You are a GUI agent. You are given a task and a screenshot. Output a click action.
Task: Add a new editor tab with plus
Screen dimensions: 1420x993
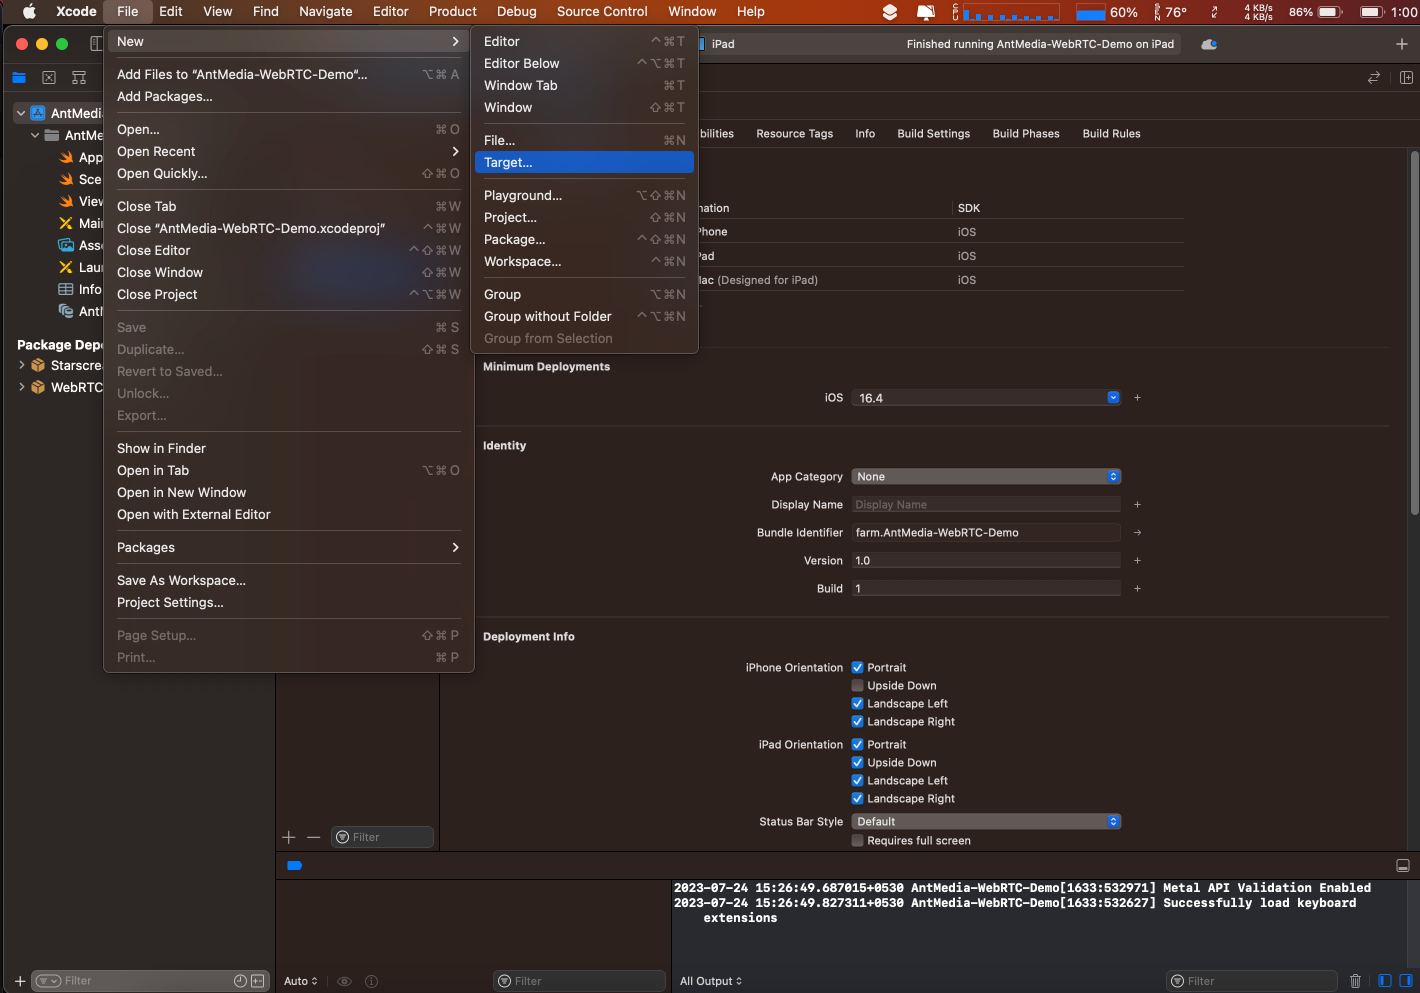coord(1401,44)
